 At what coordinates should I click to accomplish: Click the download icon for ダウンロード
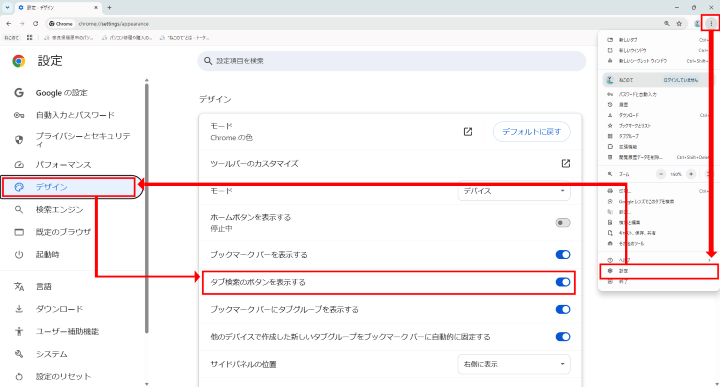click(x=19, y=309)
